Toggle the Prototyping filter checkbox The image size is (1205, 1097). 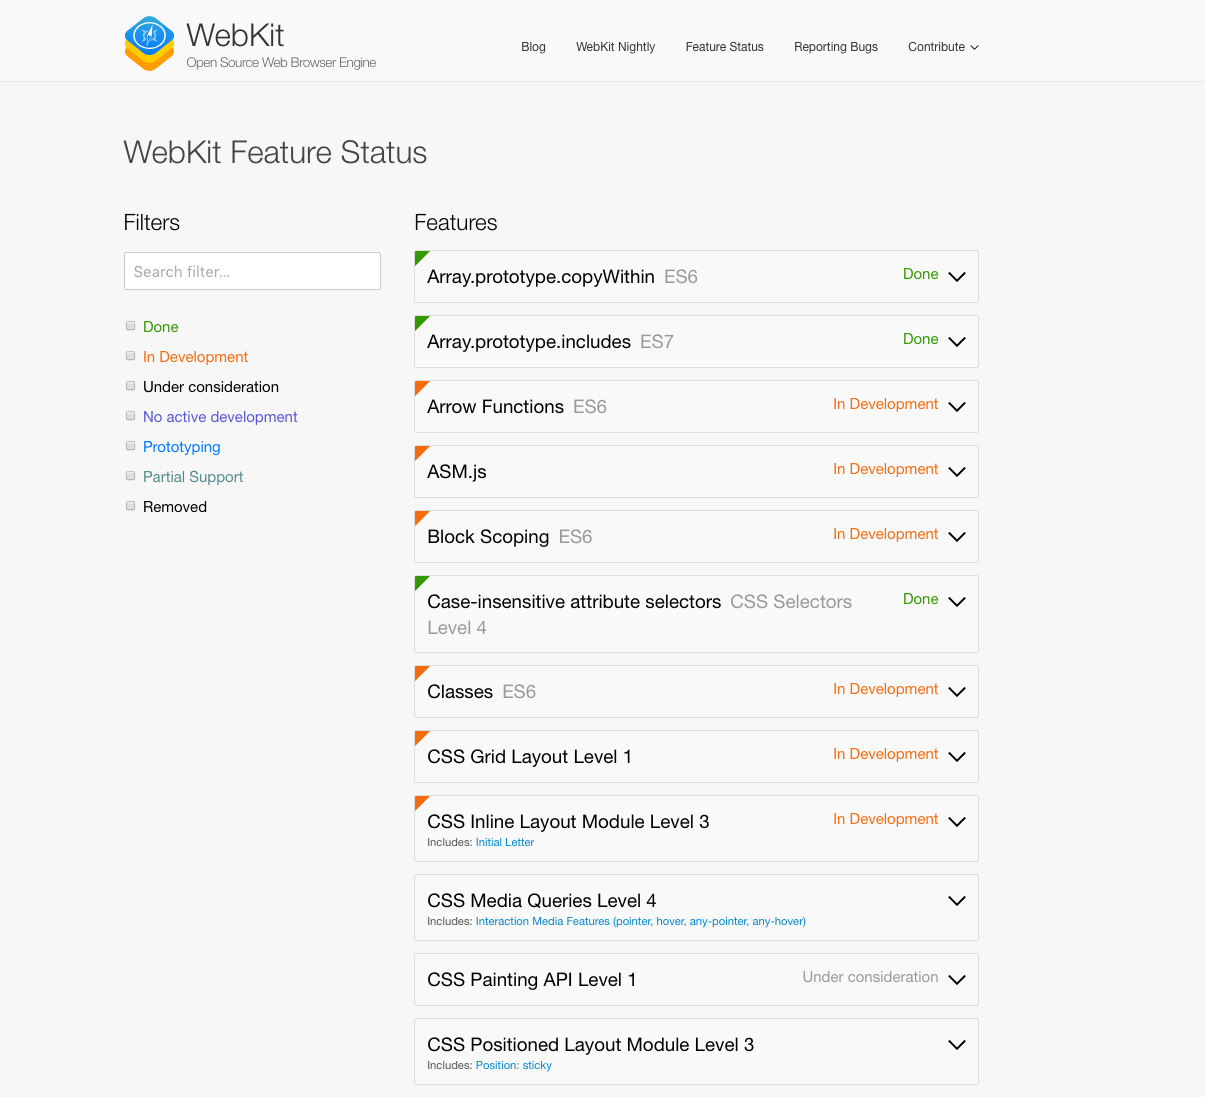click(x=130, y=446)
